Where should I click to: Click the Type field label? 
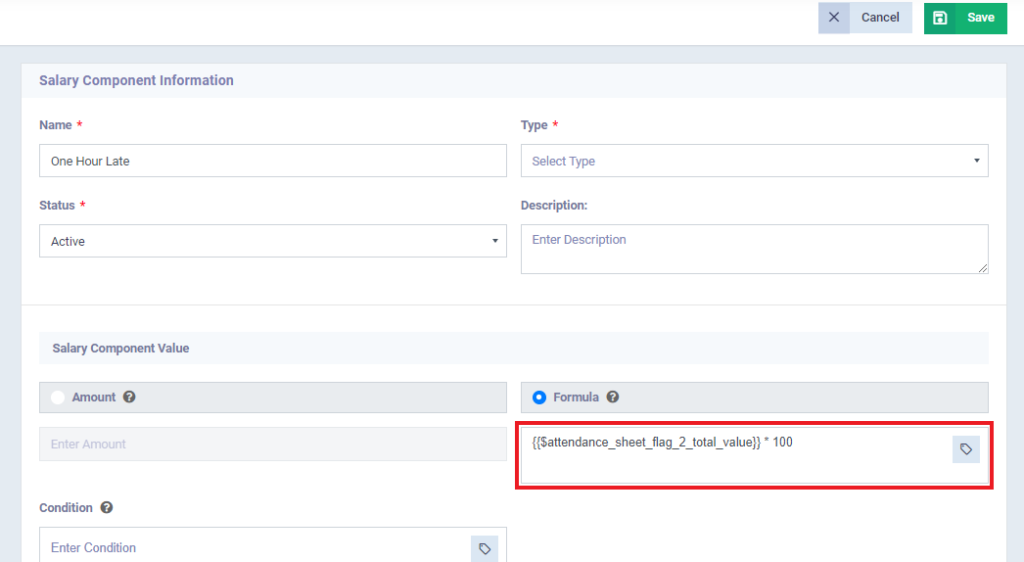[534, 125]
